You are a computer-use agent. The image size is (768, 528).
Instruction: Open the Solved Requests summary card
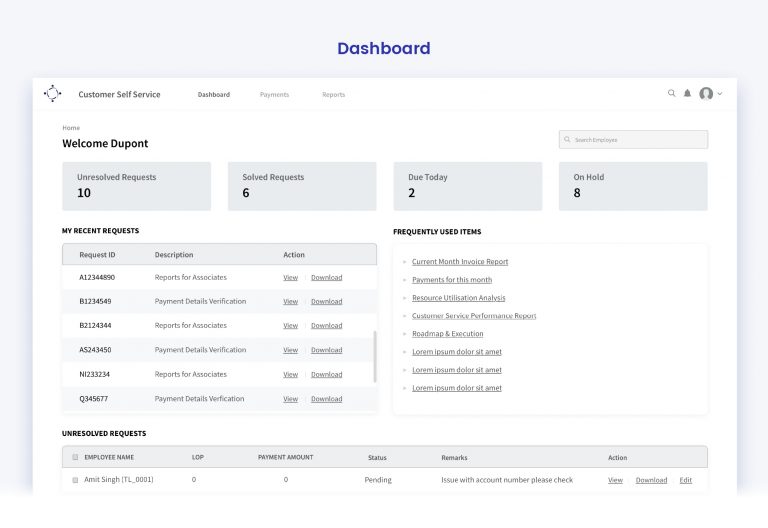(x=302, y=186)
